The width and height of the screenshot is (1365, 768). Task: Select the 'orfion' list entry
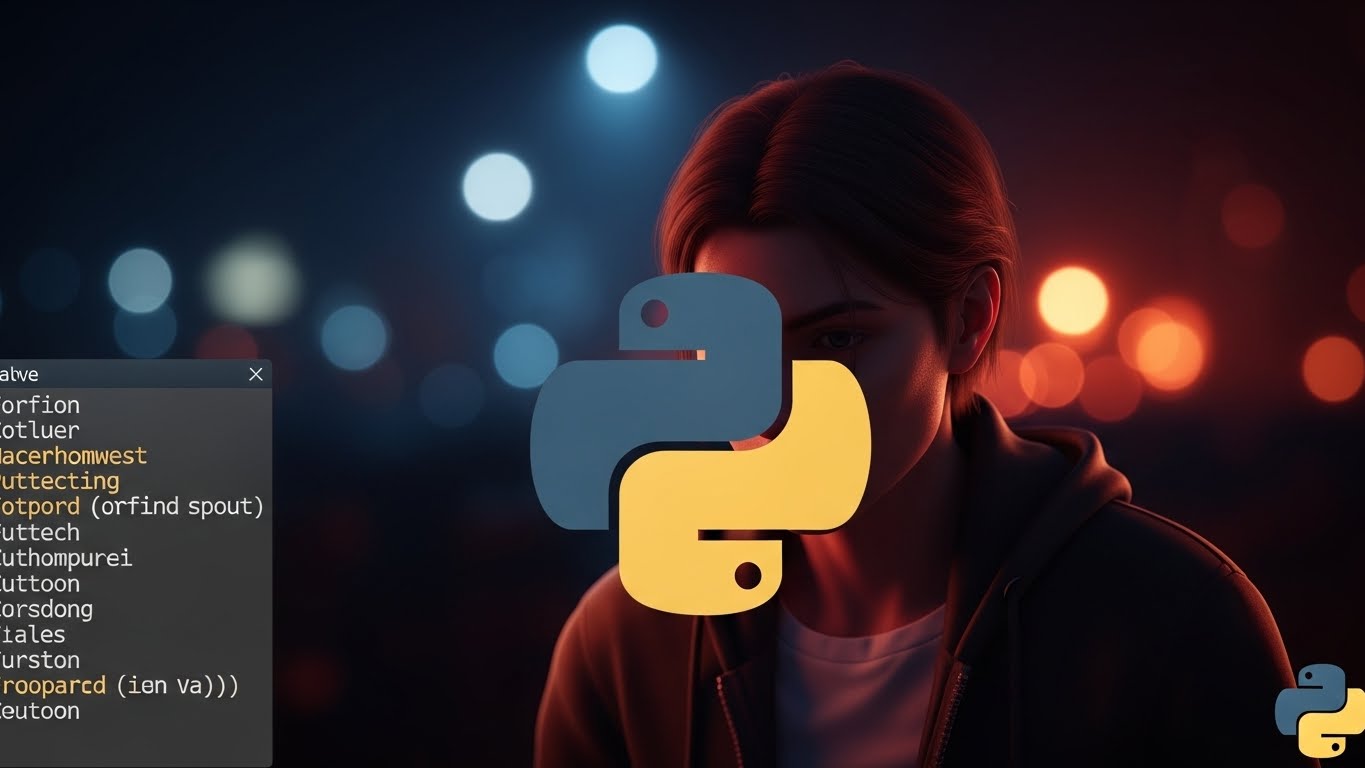tap(40, 405)
